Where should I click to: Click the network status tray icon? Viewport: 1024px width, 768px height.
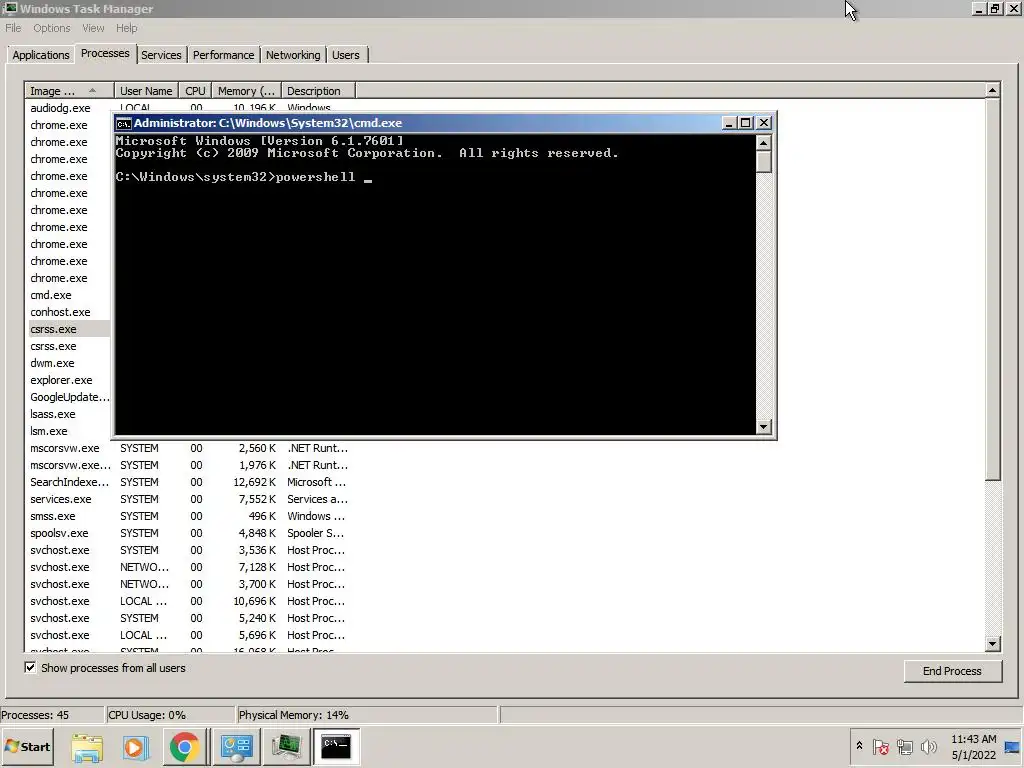click(x=904, y=746)
